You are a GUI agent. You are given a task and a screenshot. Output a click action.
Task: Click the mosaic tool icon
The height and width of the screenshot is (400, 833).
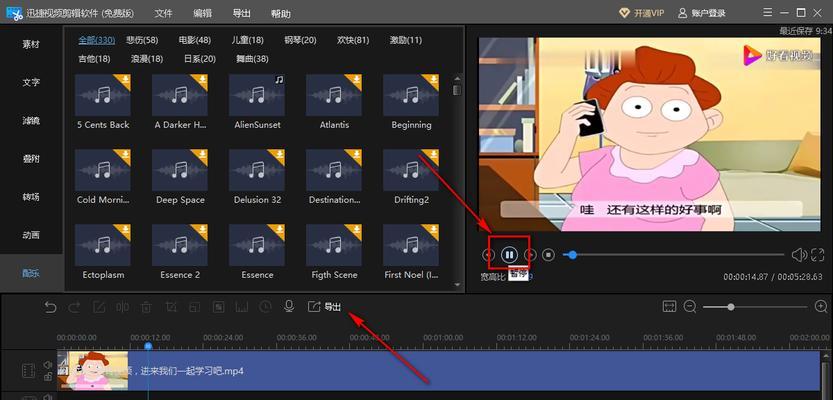pos(219,307)
